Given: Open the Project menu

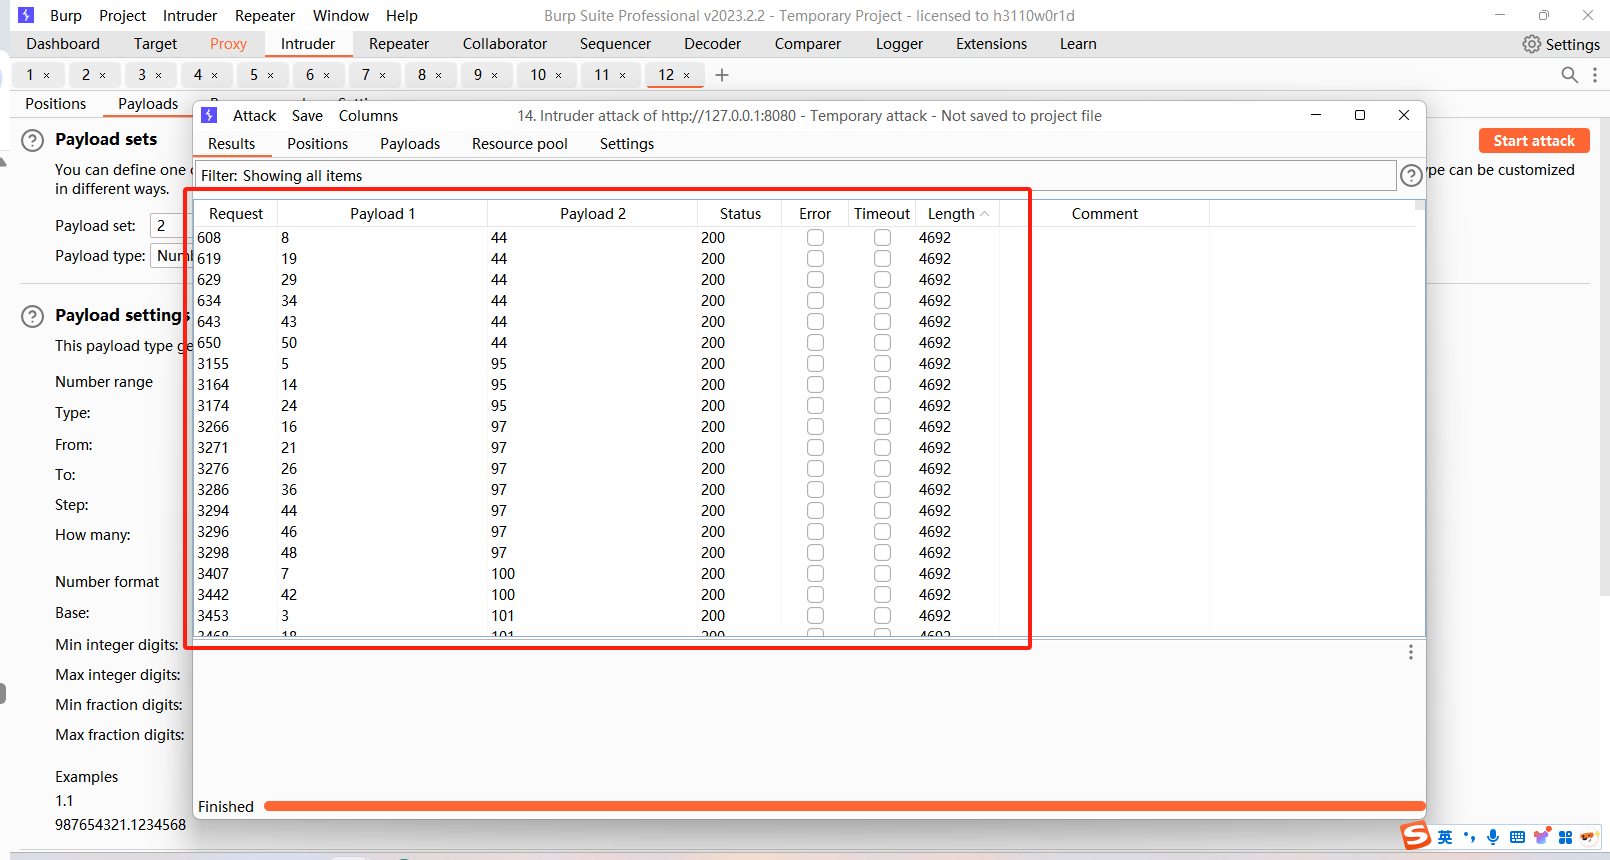Looking at the screenshot, I should point(122,16).
